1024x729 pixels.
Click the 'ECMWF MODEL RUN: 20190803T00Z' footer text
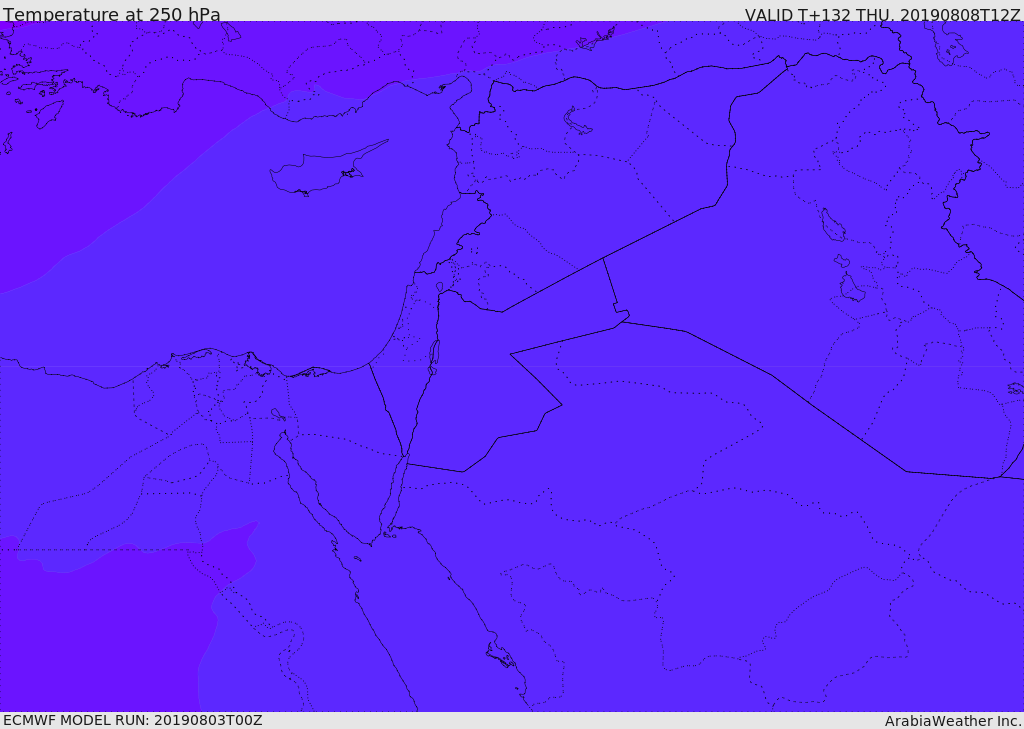[x=133, y=720]
